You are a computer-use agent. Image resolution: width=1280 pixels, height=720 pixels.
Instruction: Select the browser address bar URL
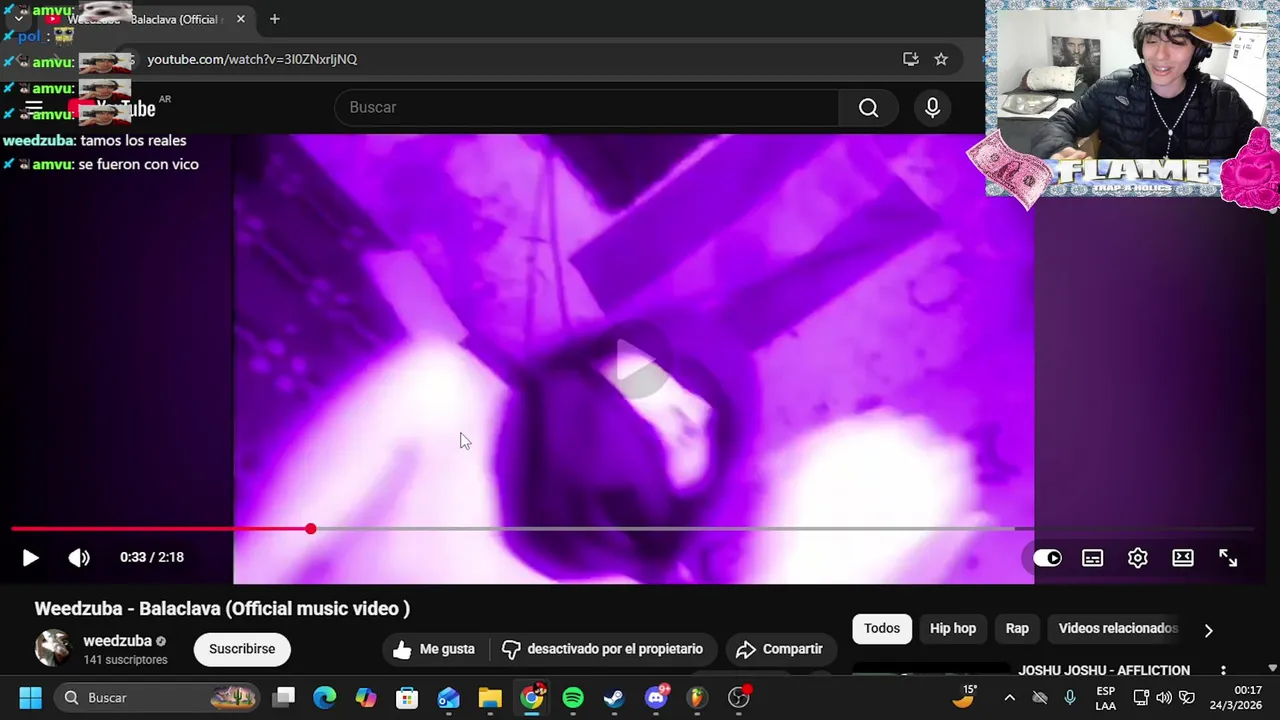tap(252, 59)
